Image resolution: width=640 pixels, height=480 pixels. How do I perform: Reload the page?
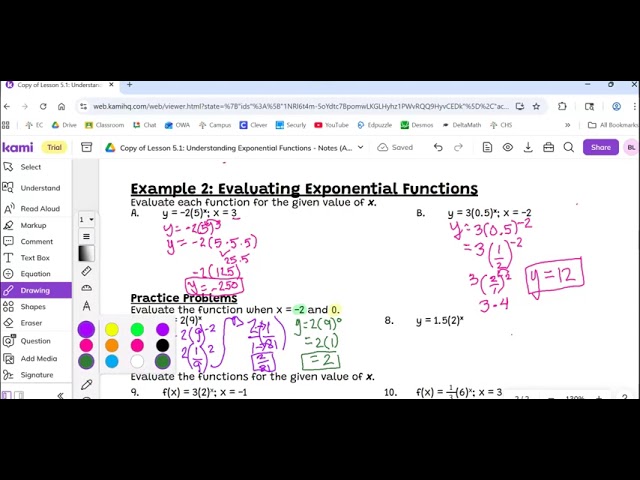pyautogui.click(x=43, y=107)
